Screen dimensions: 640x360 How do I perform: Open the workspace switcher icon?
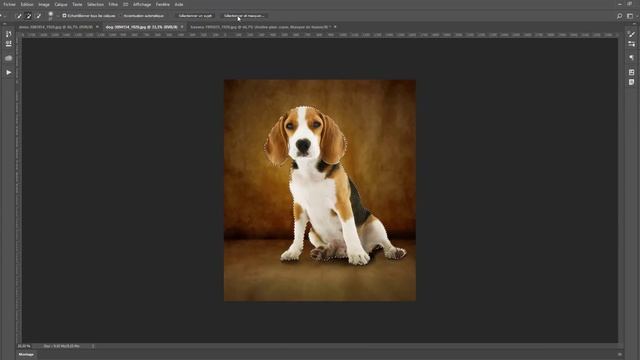tap(630, 16)
